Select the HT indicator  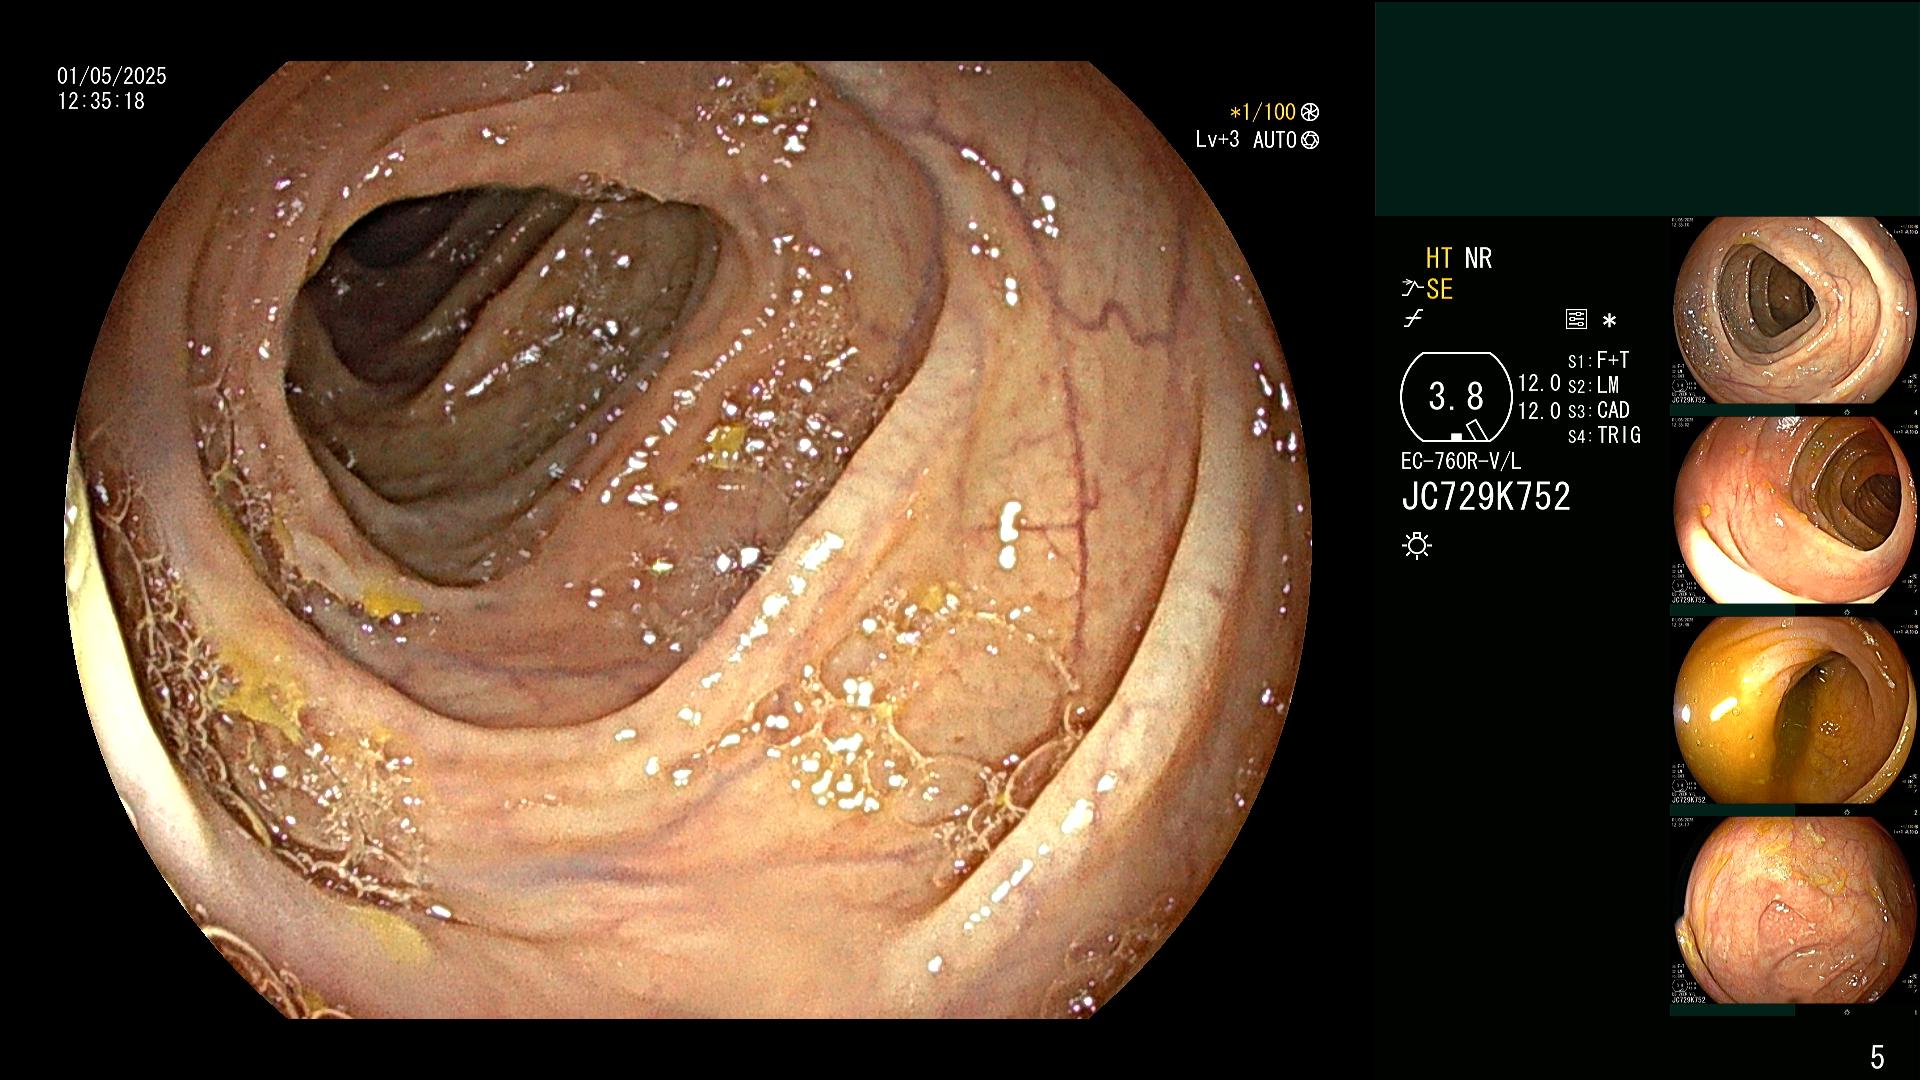click(1439, 258)
